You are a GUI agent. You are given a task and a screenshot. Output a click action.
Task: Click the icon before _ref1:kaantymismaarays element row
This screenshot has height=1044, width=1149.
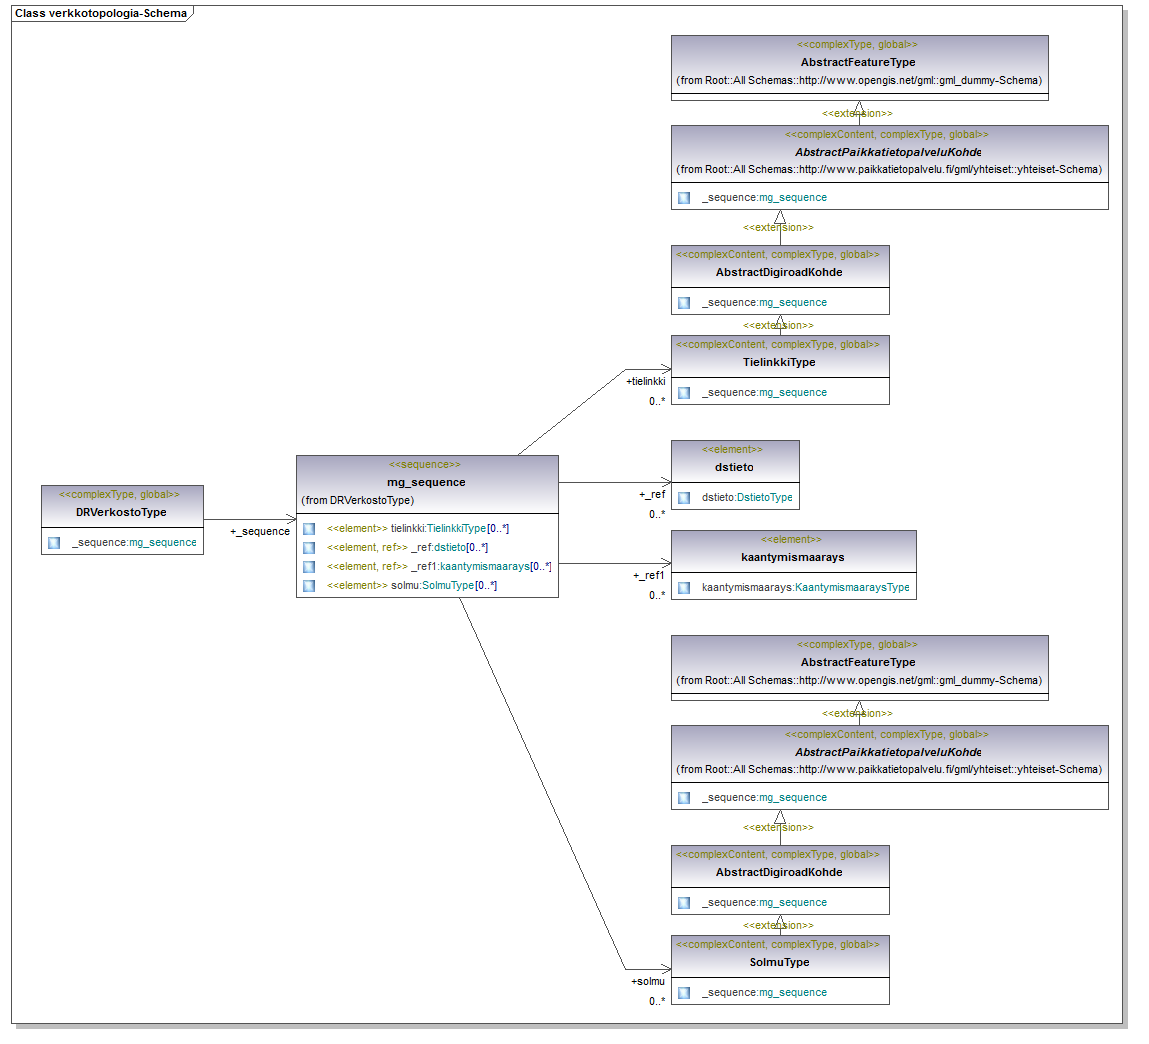[309, 566]
